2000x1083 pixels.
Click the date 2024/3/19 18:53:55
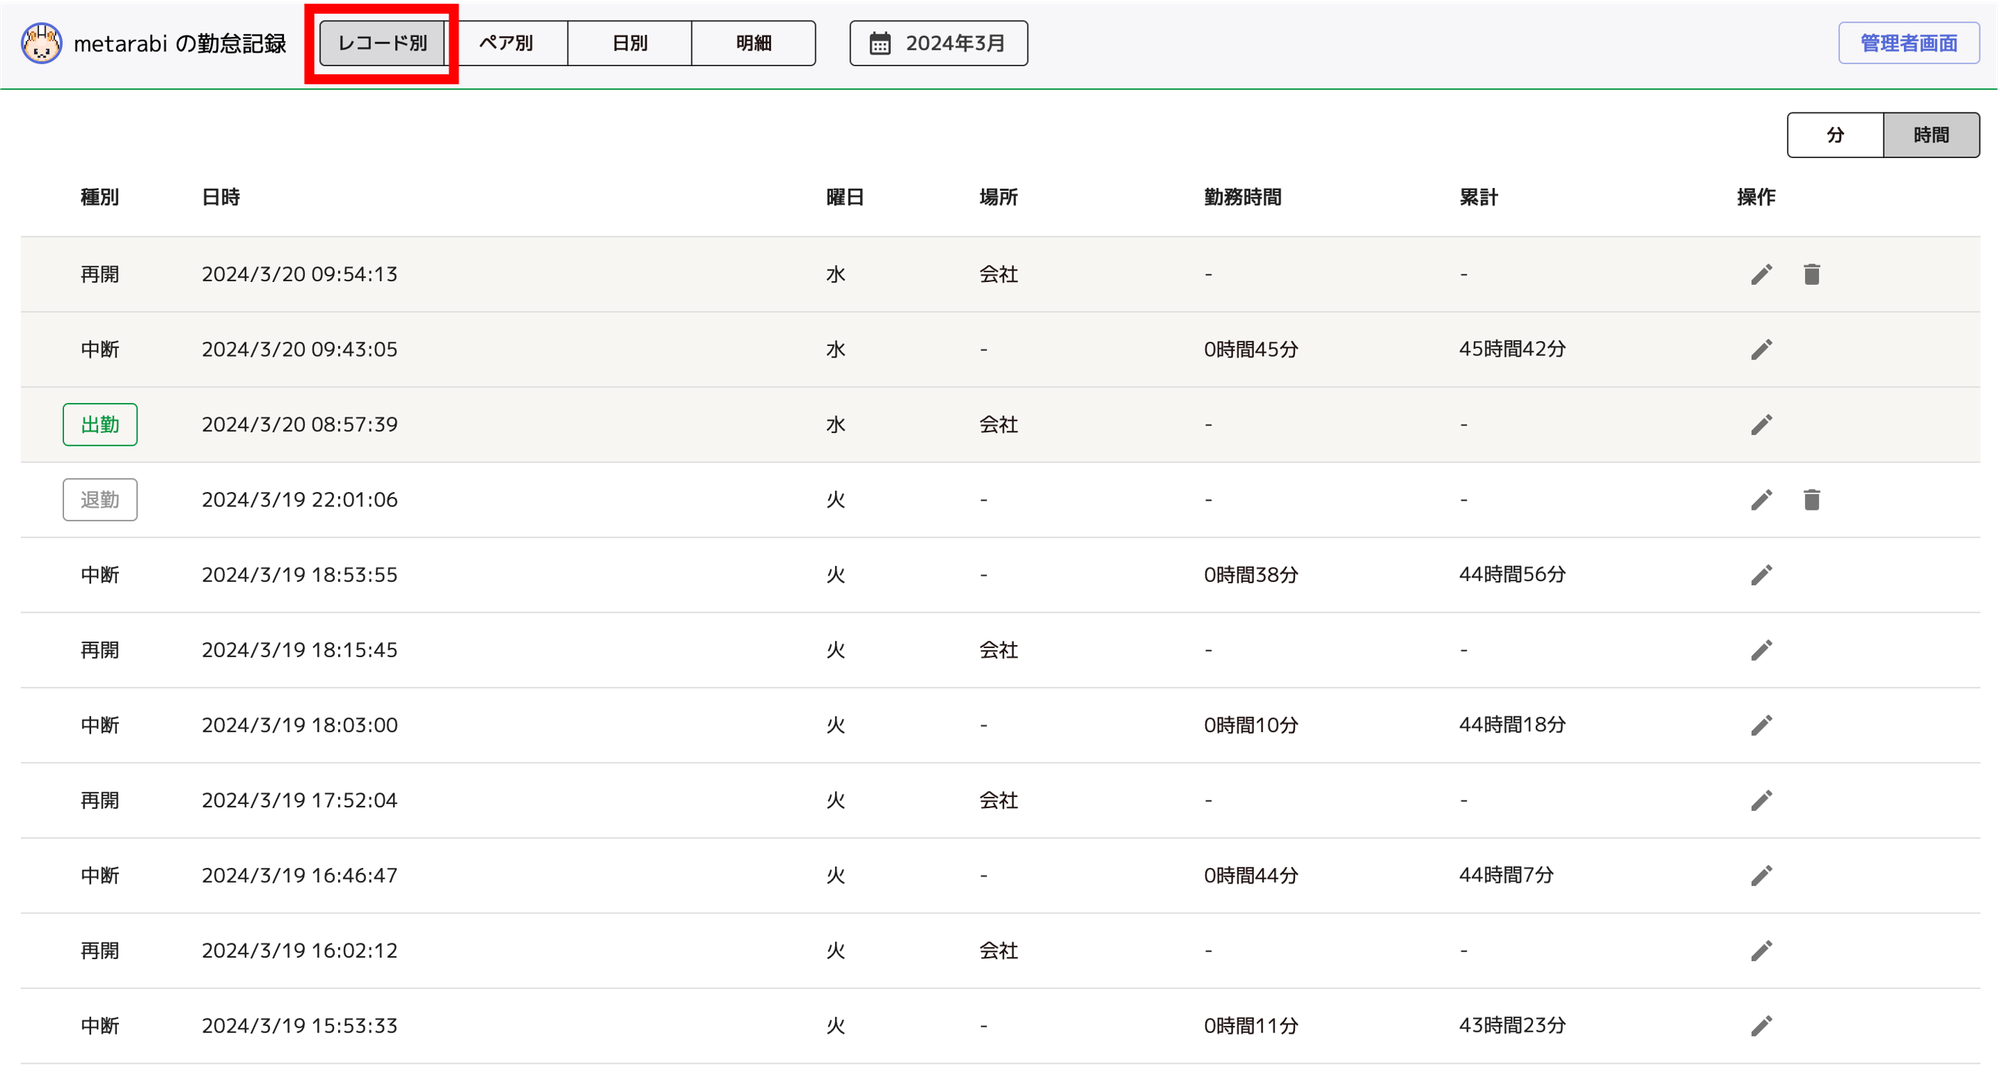coord(300,575)
